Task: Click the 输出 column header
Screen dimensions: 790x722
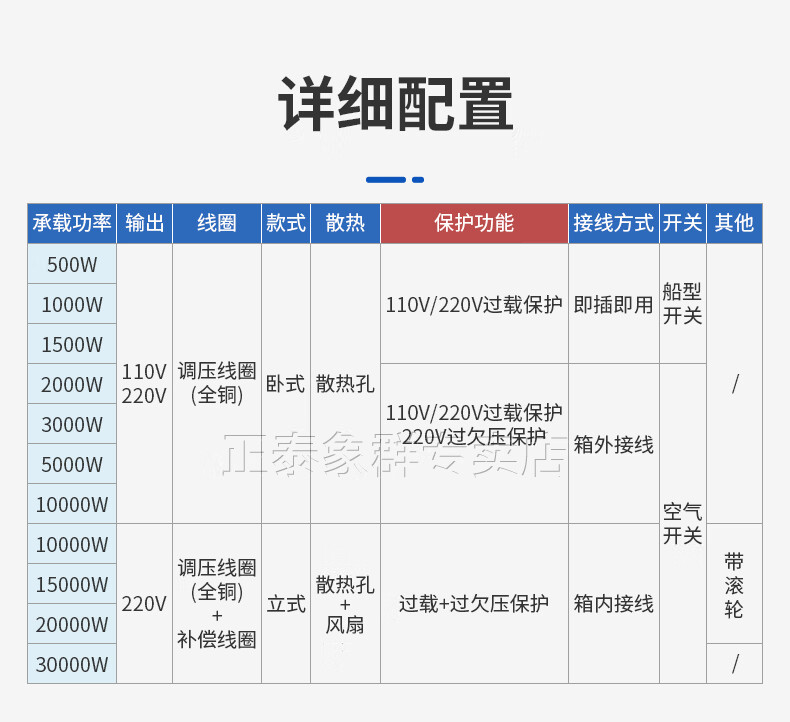Action: coord(144,223)
